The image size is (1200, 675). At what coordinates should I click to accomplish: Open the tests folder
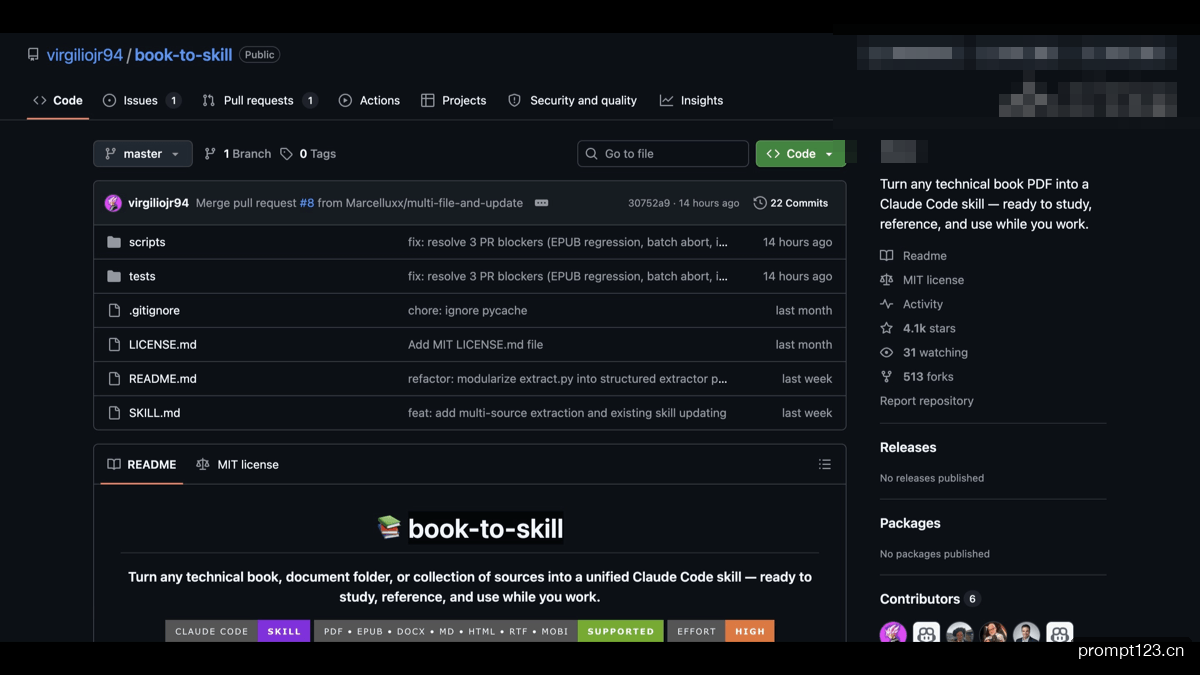pos(142,276)
